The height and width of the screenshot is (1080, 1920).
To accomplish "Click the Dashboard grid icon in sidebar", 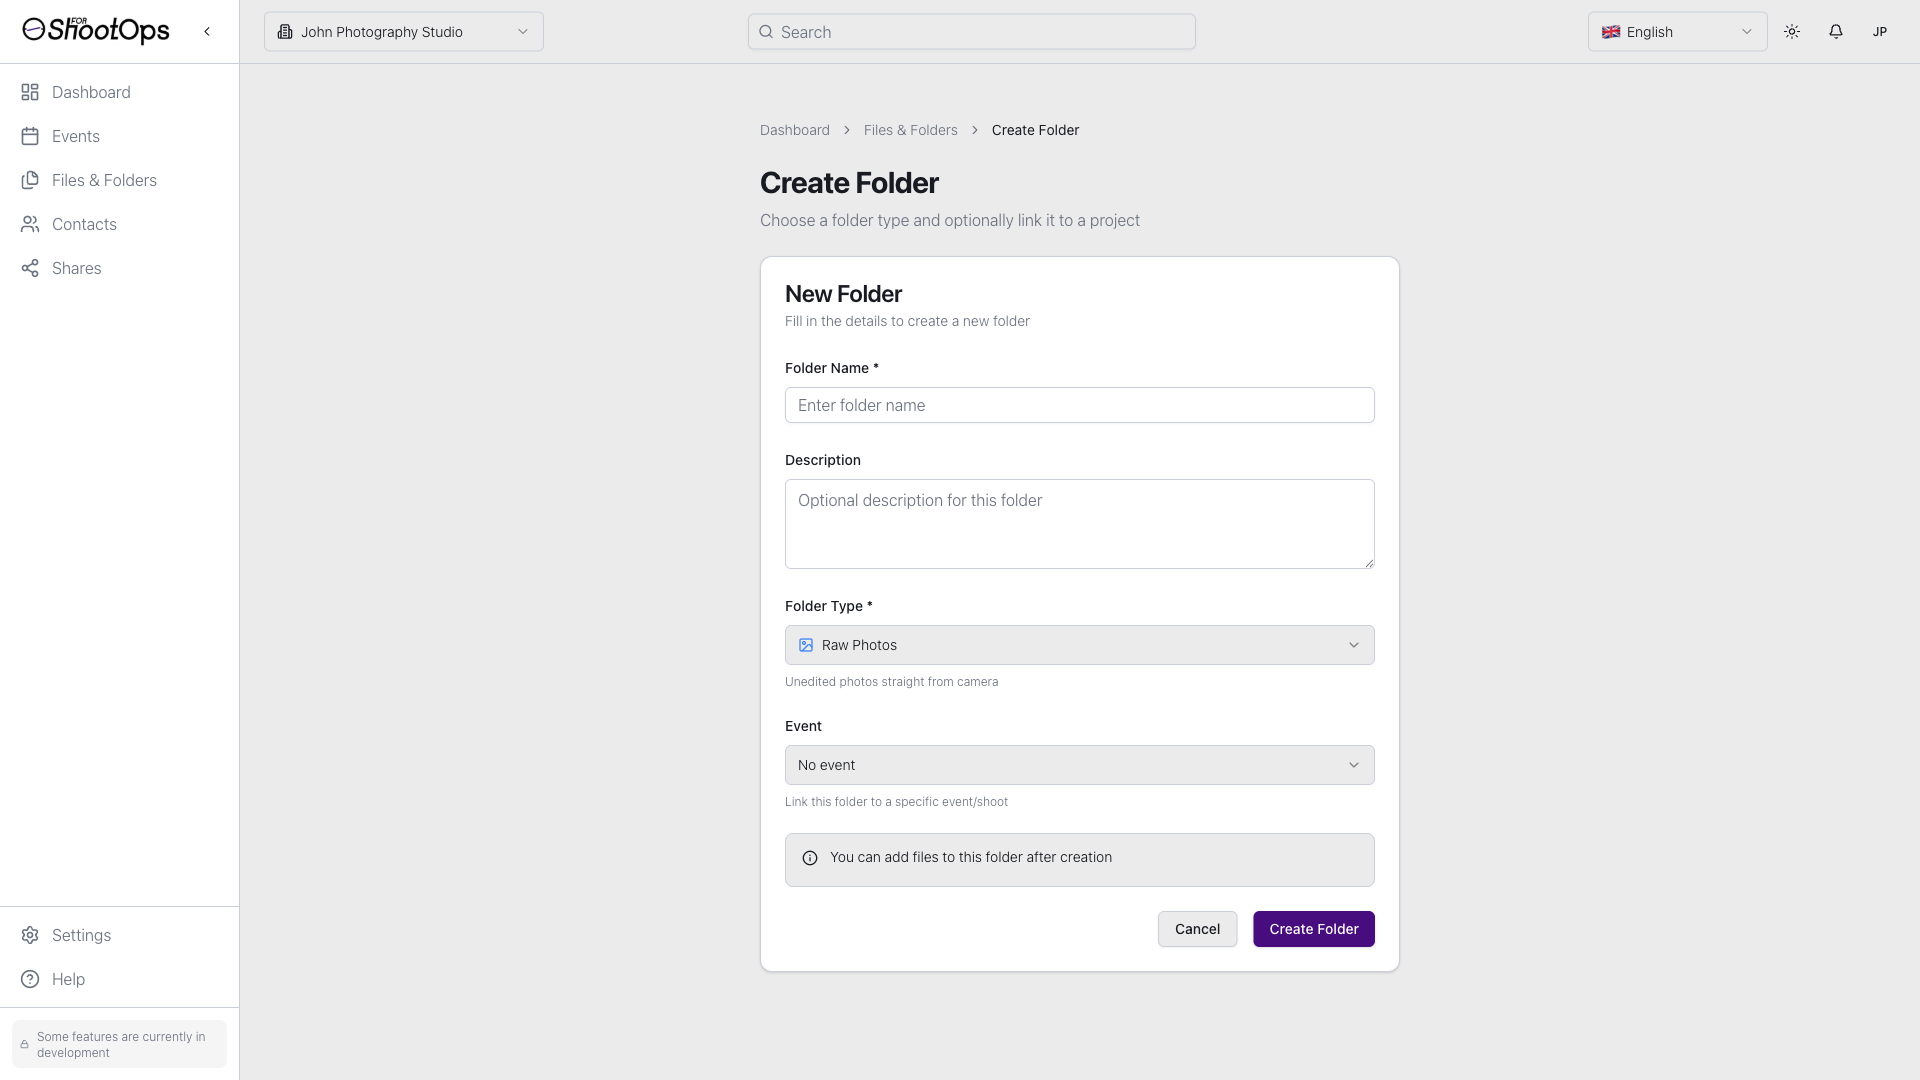I will point(30,92).
